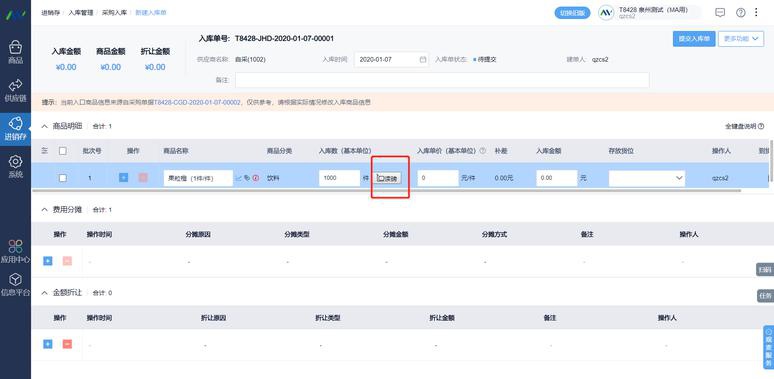
Task: Click the 补差 value 0.00元
Action: click(503, 178)
